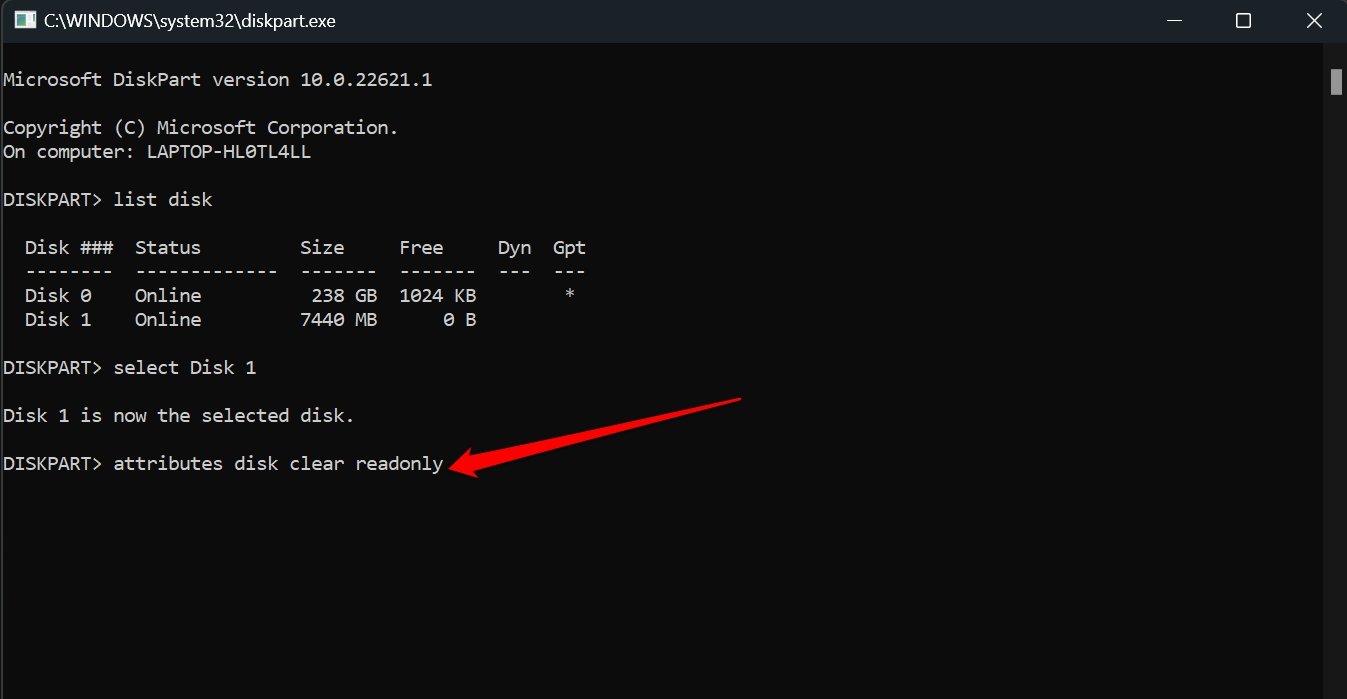Click the Online status of Disk 0
The width and height of the screenshot is (1347, 699).
[168, 295]
